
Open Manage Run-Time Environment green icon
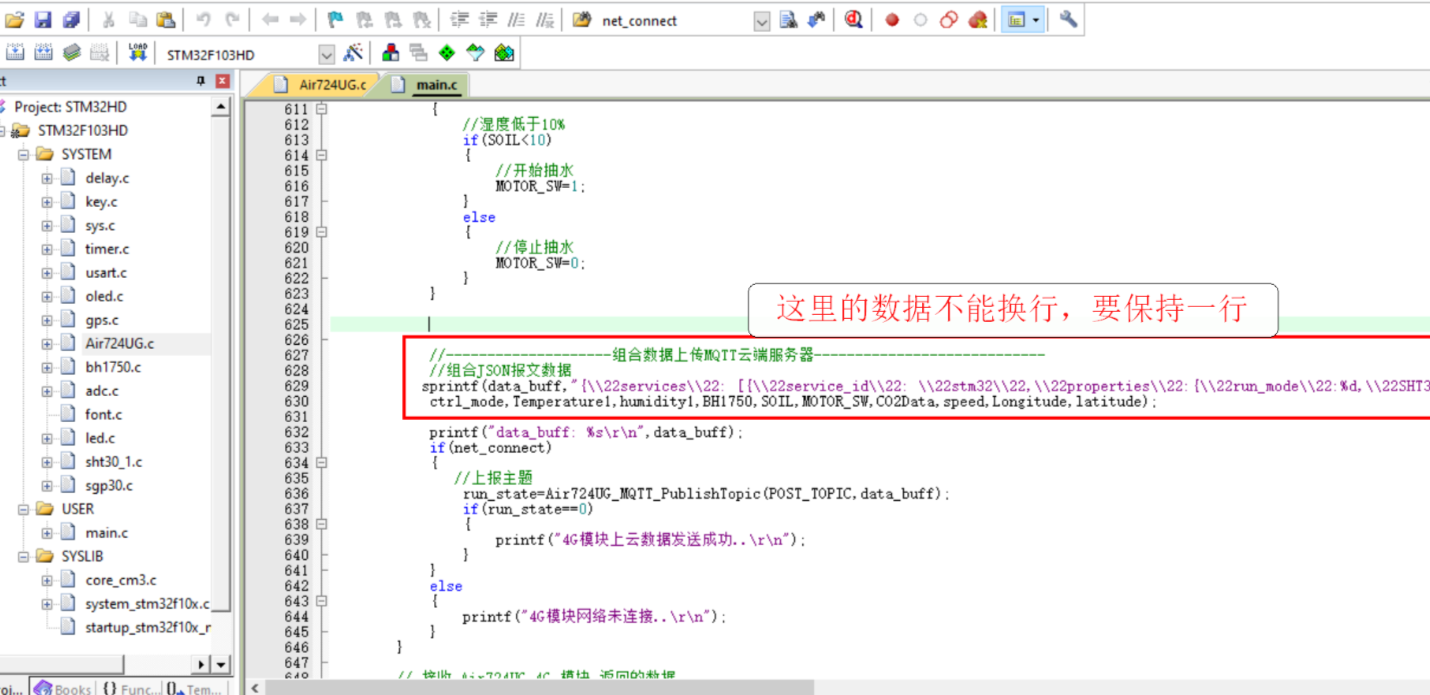pos(447,53)
